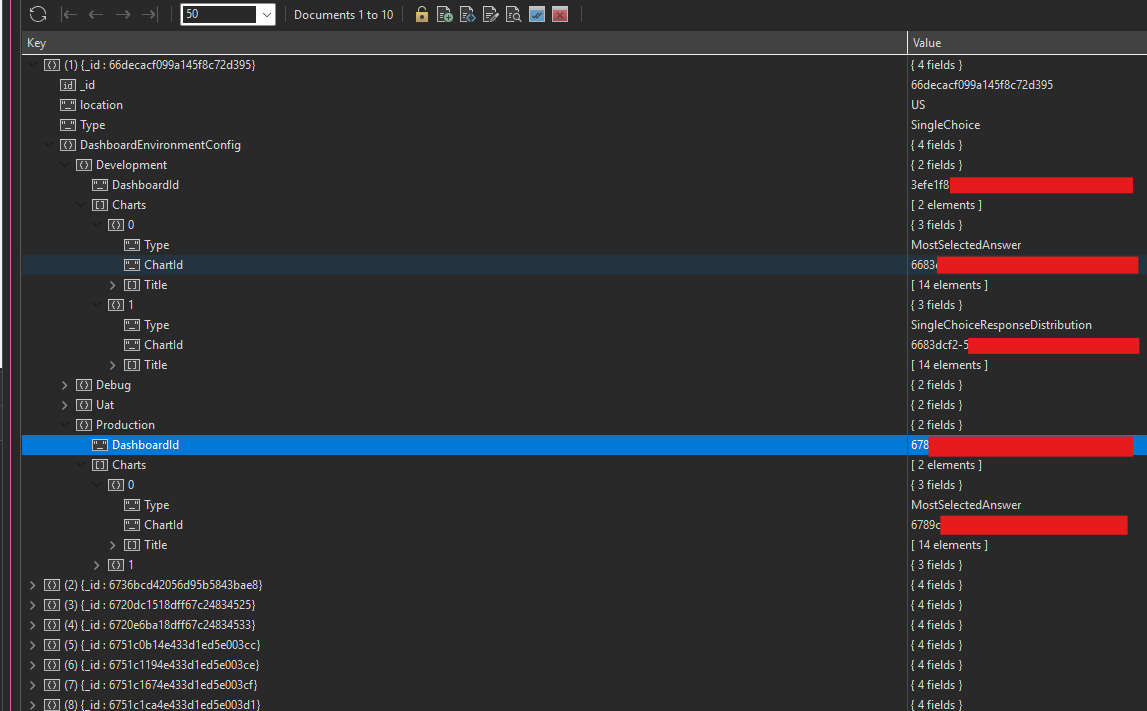
Task: Click the blue double-checkmark toolbar icon
Action: (x=537, y=14)
